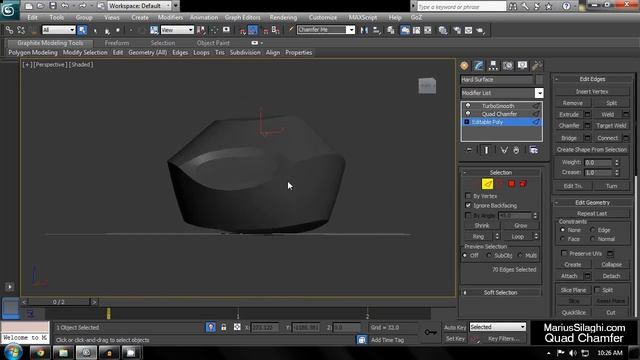
Task: Click the Grow selection button
Action: (520, 225)
